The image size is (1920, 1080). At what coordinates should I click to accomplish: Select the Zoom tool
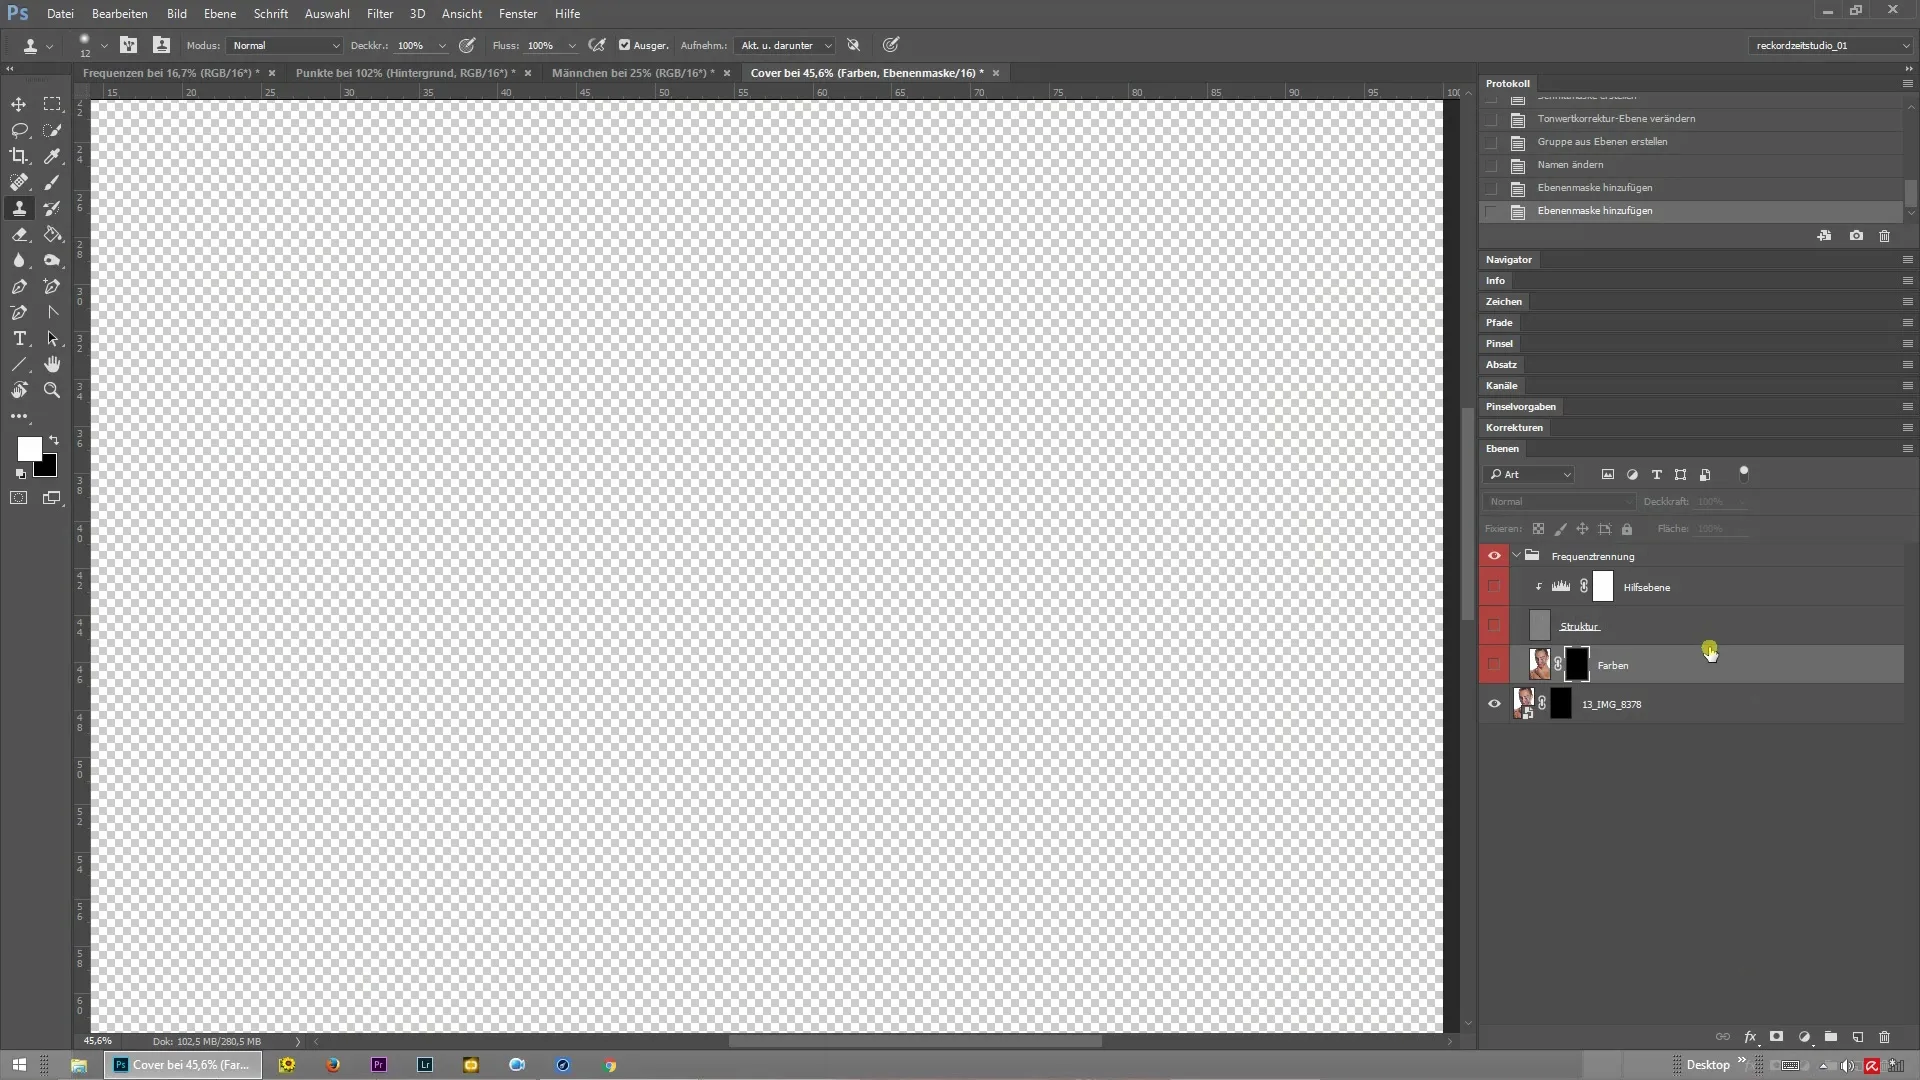[52, 390]
